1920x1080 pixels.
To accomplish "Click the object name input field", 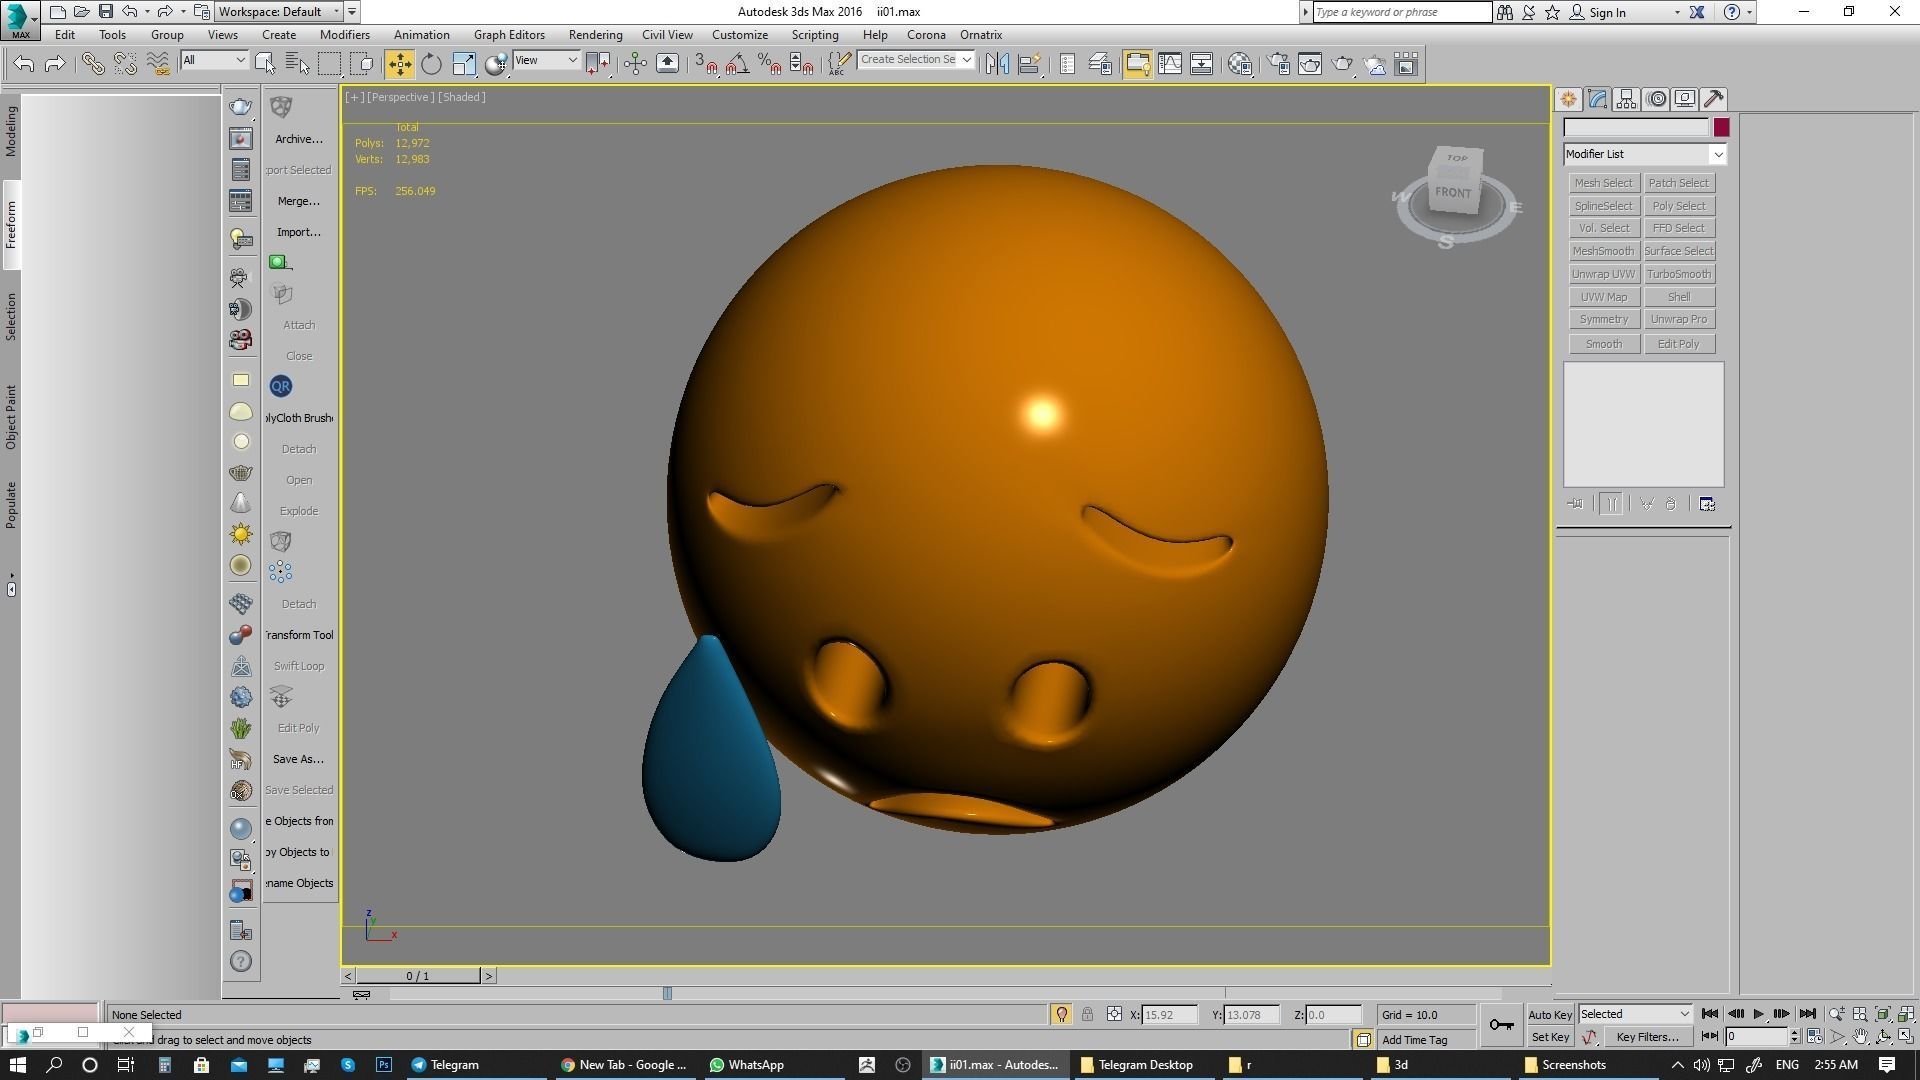I will point(1636,128).
